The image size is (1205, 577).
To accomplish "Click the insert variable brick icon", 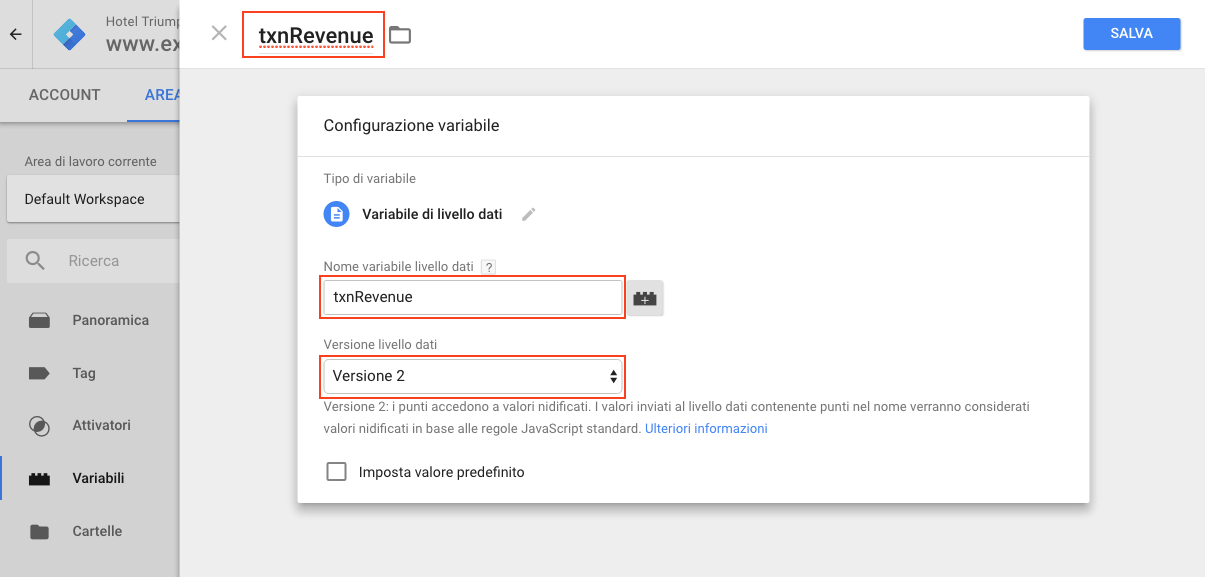I will click(645, 298).
